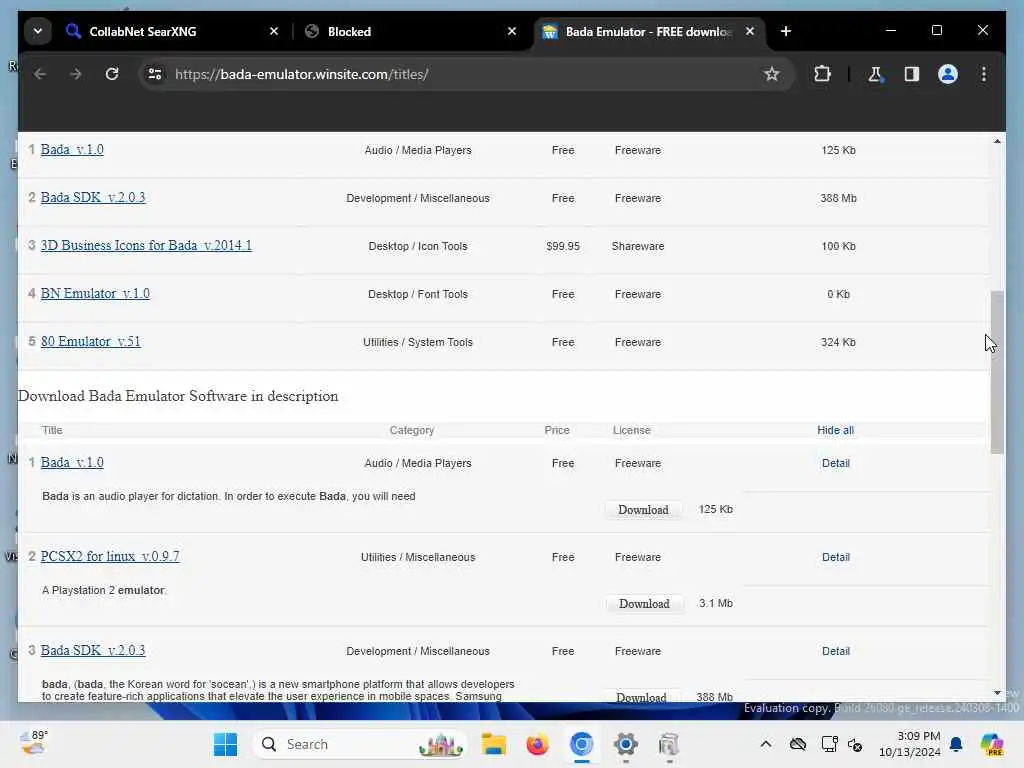Image resolution: width=1024 pixels, height=768 pixels.
Task: Show hidden tray icons chevron
Action: [x=766, y=744]
